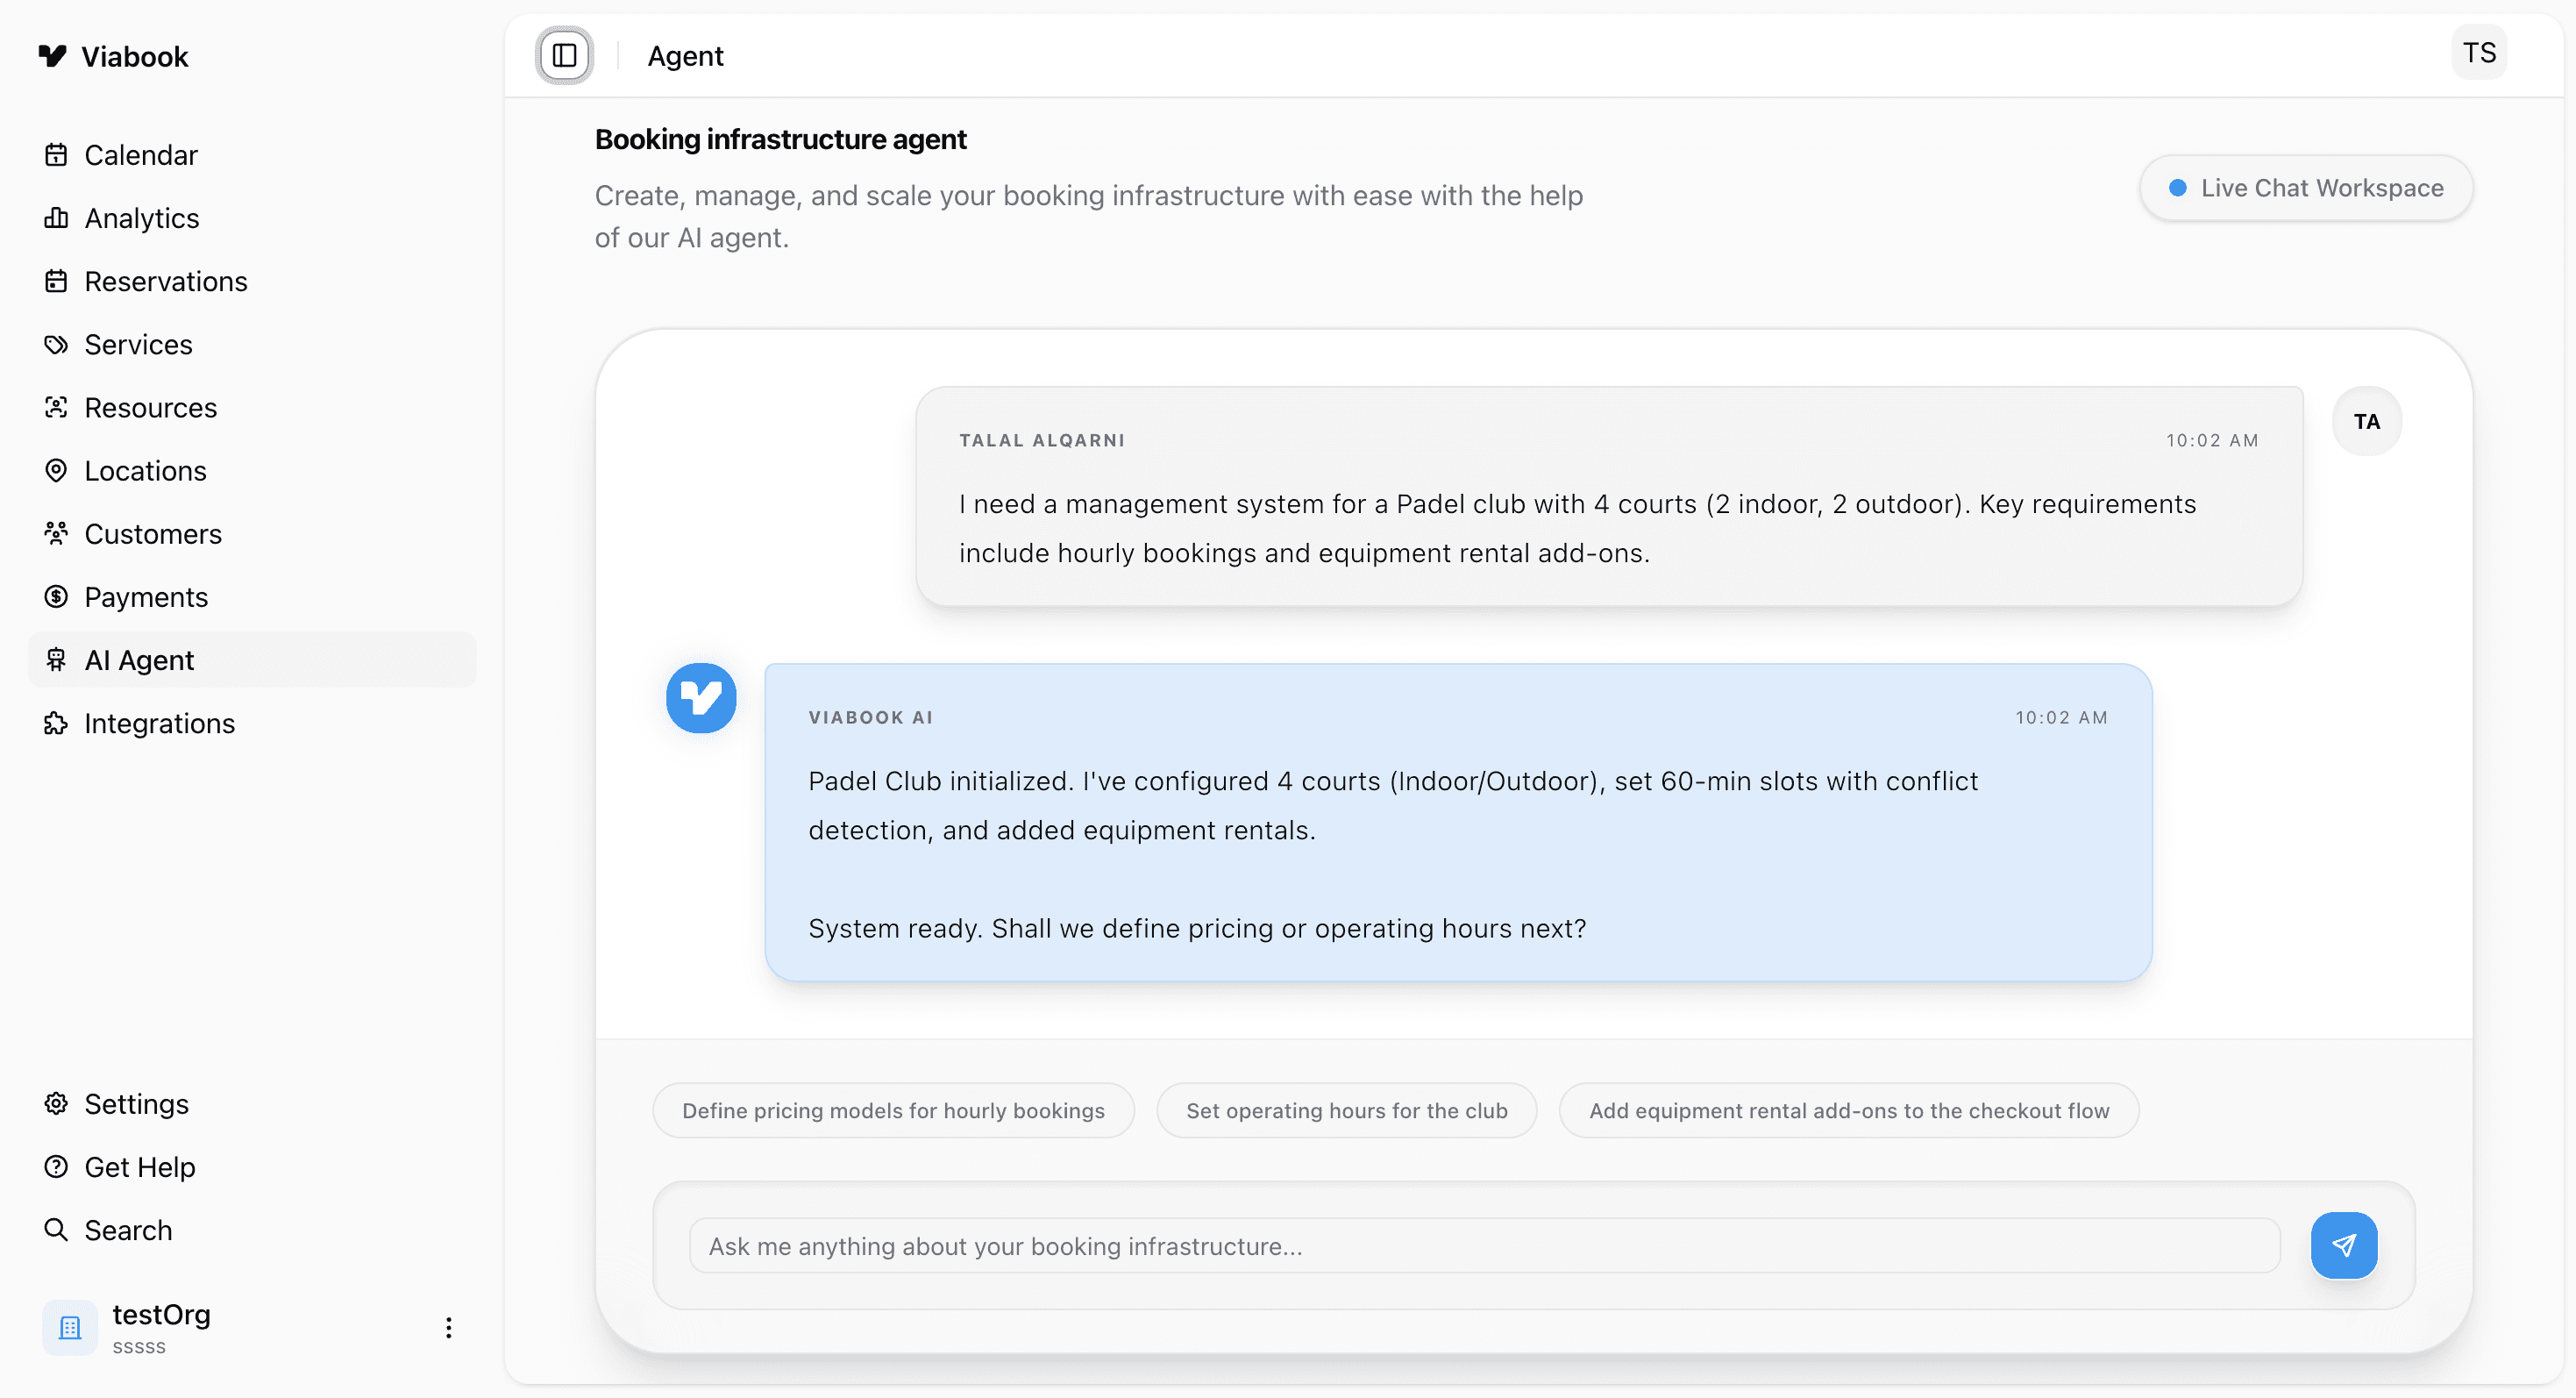Open the Payments dollar icon

[56, 596]
